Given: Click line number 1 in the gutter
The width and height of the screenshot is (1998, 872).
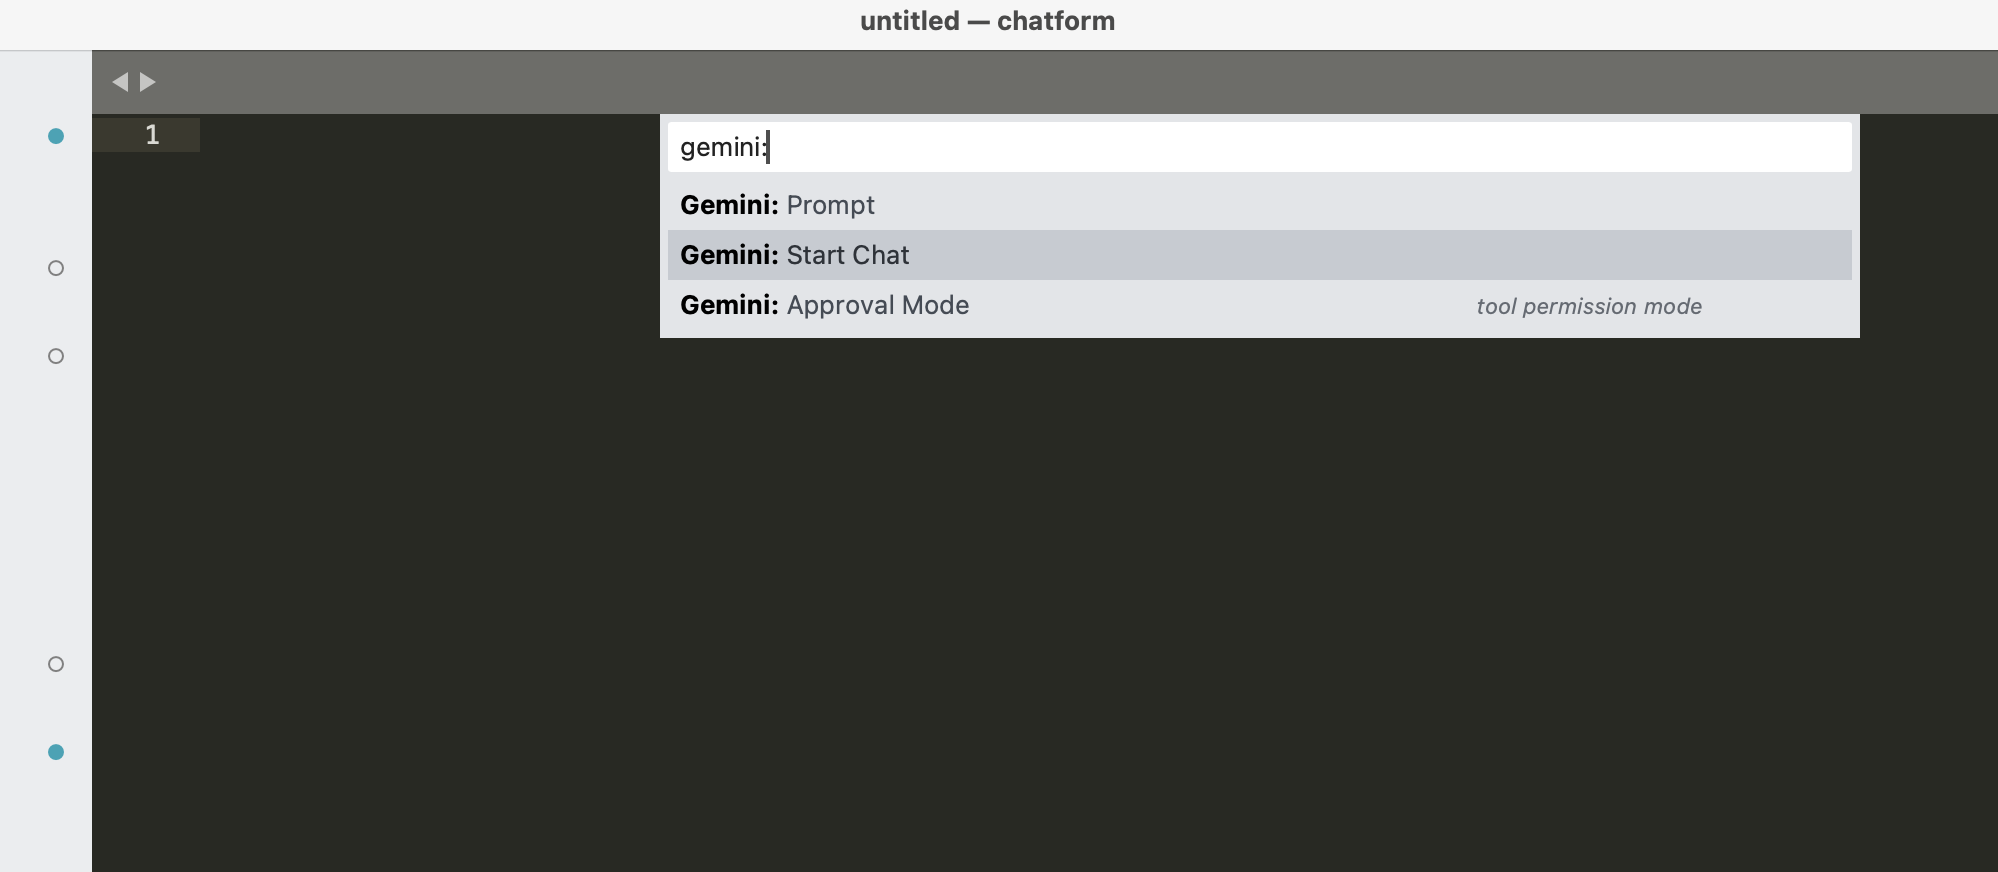Looking at the screenshot, I should (152, 135).
